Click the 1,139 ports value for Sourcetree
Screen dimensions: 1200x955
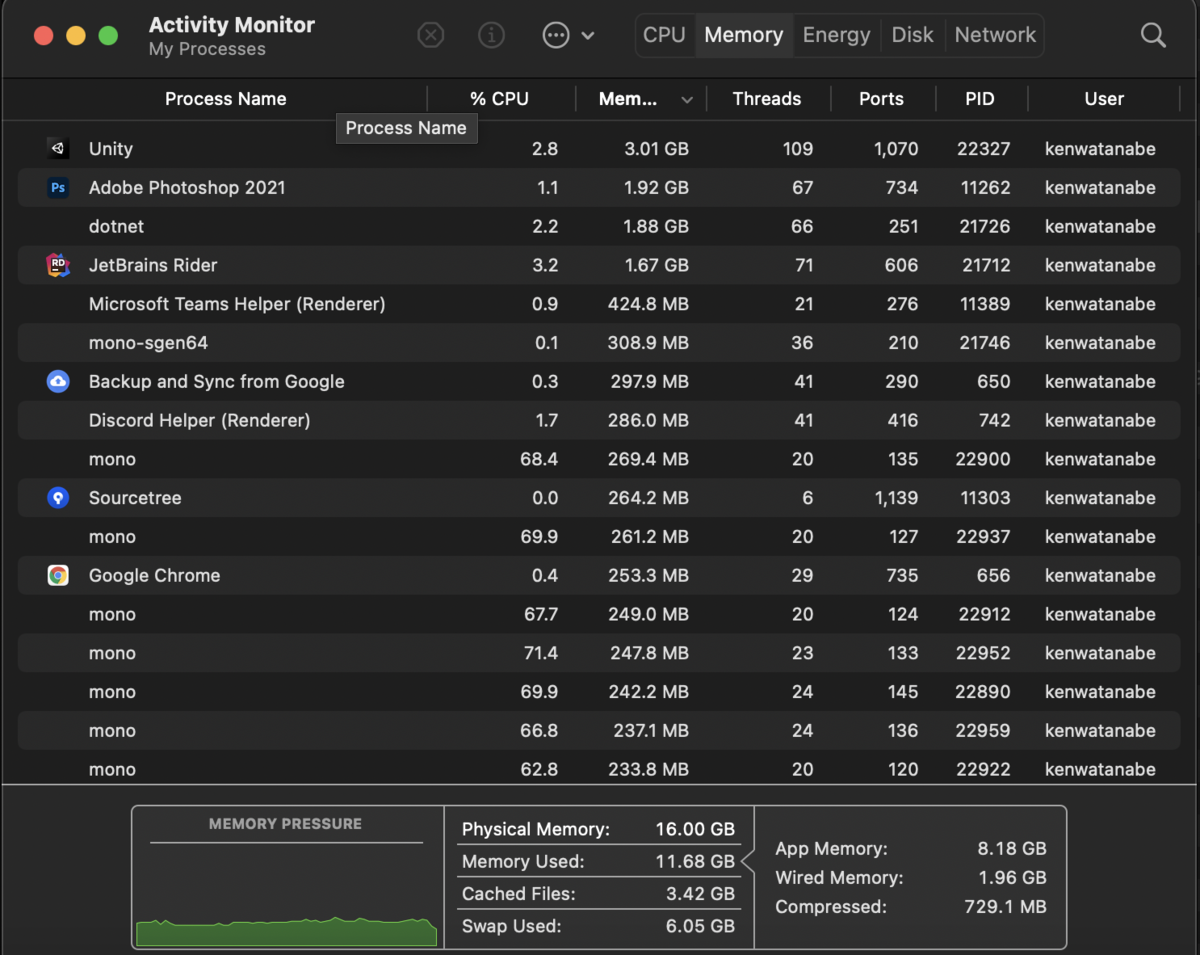(x=896, y=498)
